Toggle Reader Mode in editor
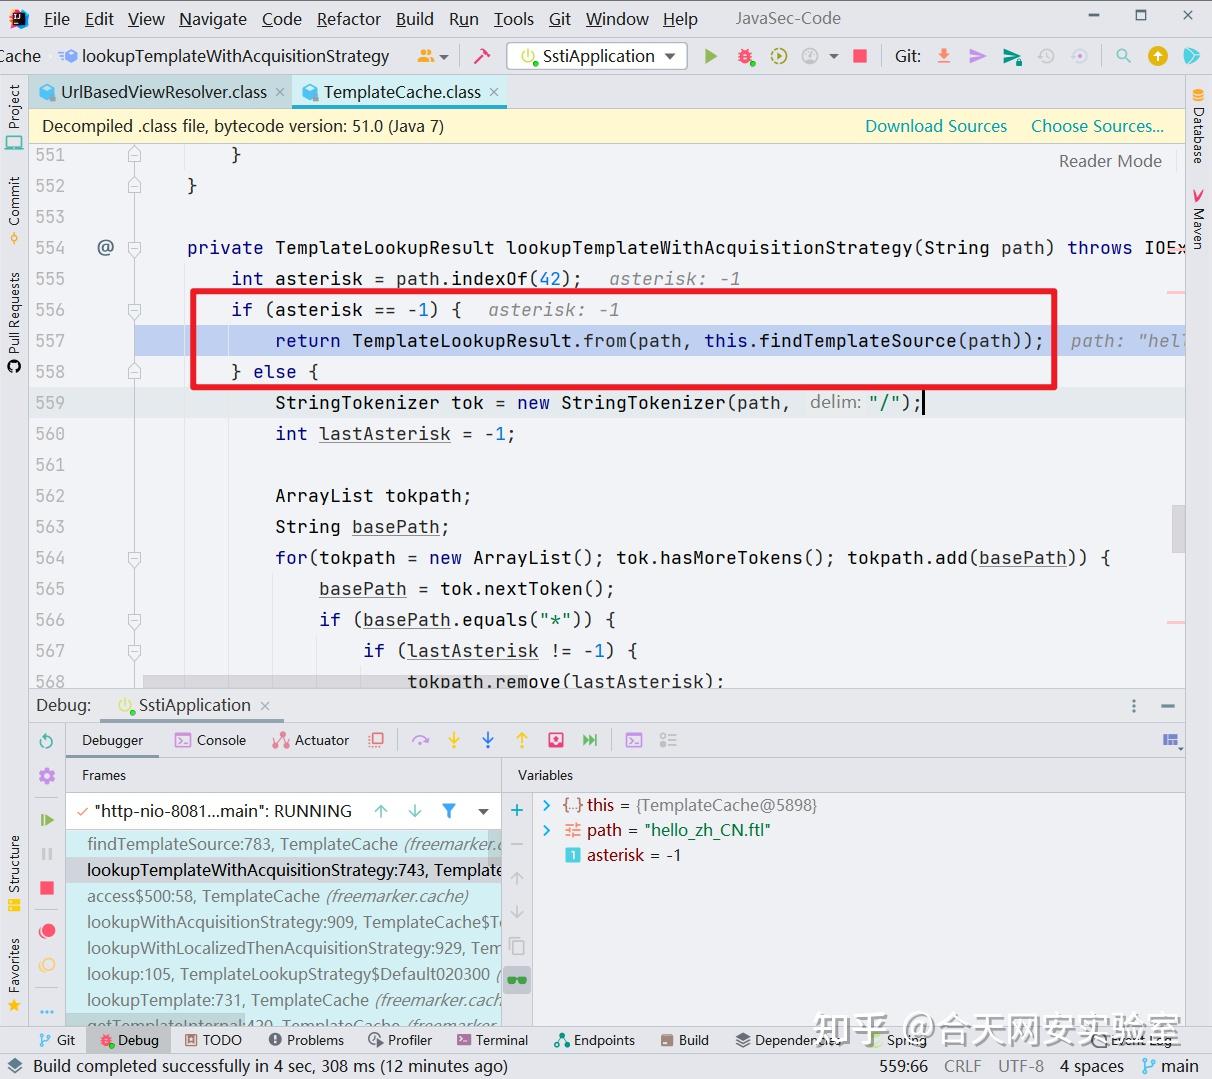 click(x=1110, y=161)
